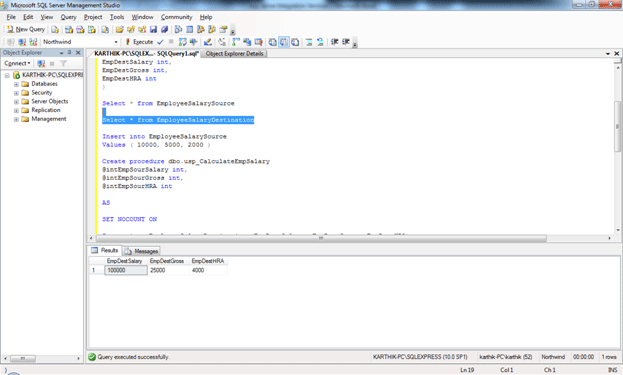Open the Help menu
The width and height of the screenshot is (623, 375).
(x=206, y=17)
